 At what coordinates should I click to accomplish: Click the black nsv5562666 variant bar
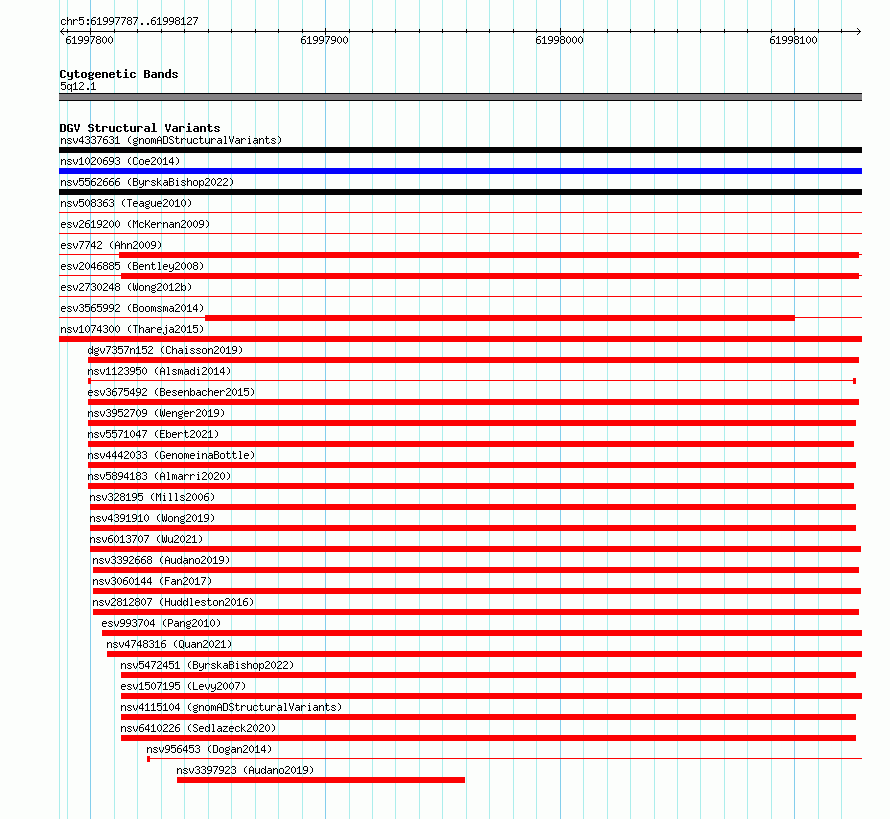pos(460,192)
